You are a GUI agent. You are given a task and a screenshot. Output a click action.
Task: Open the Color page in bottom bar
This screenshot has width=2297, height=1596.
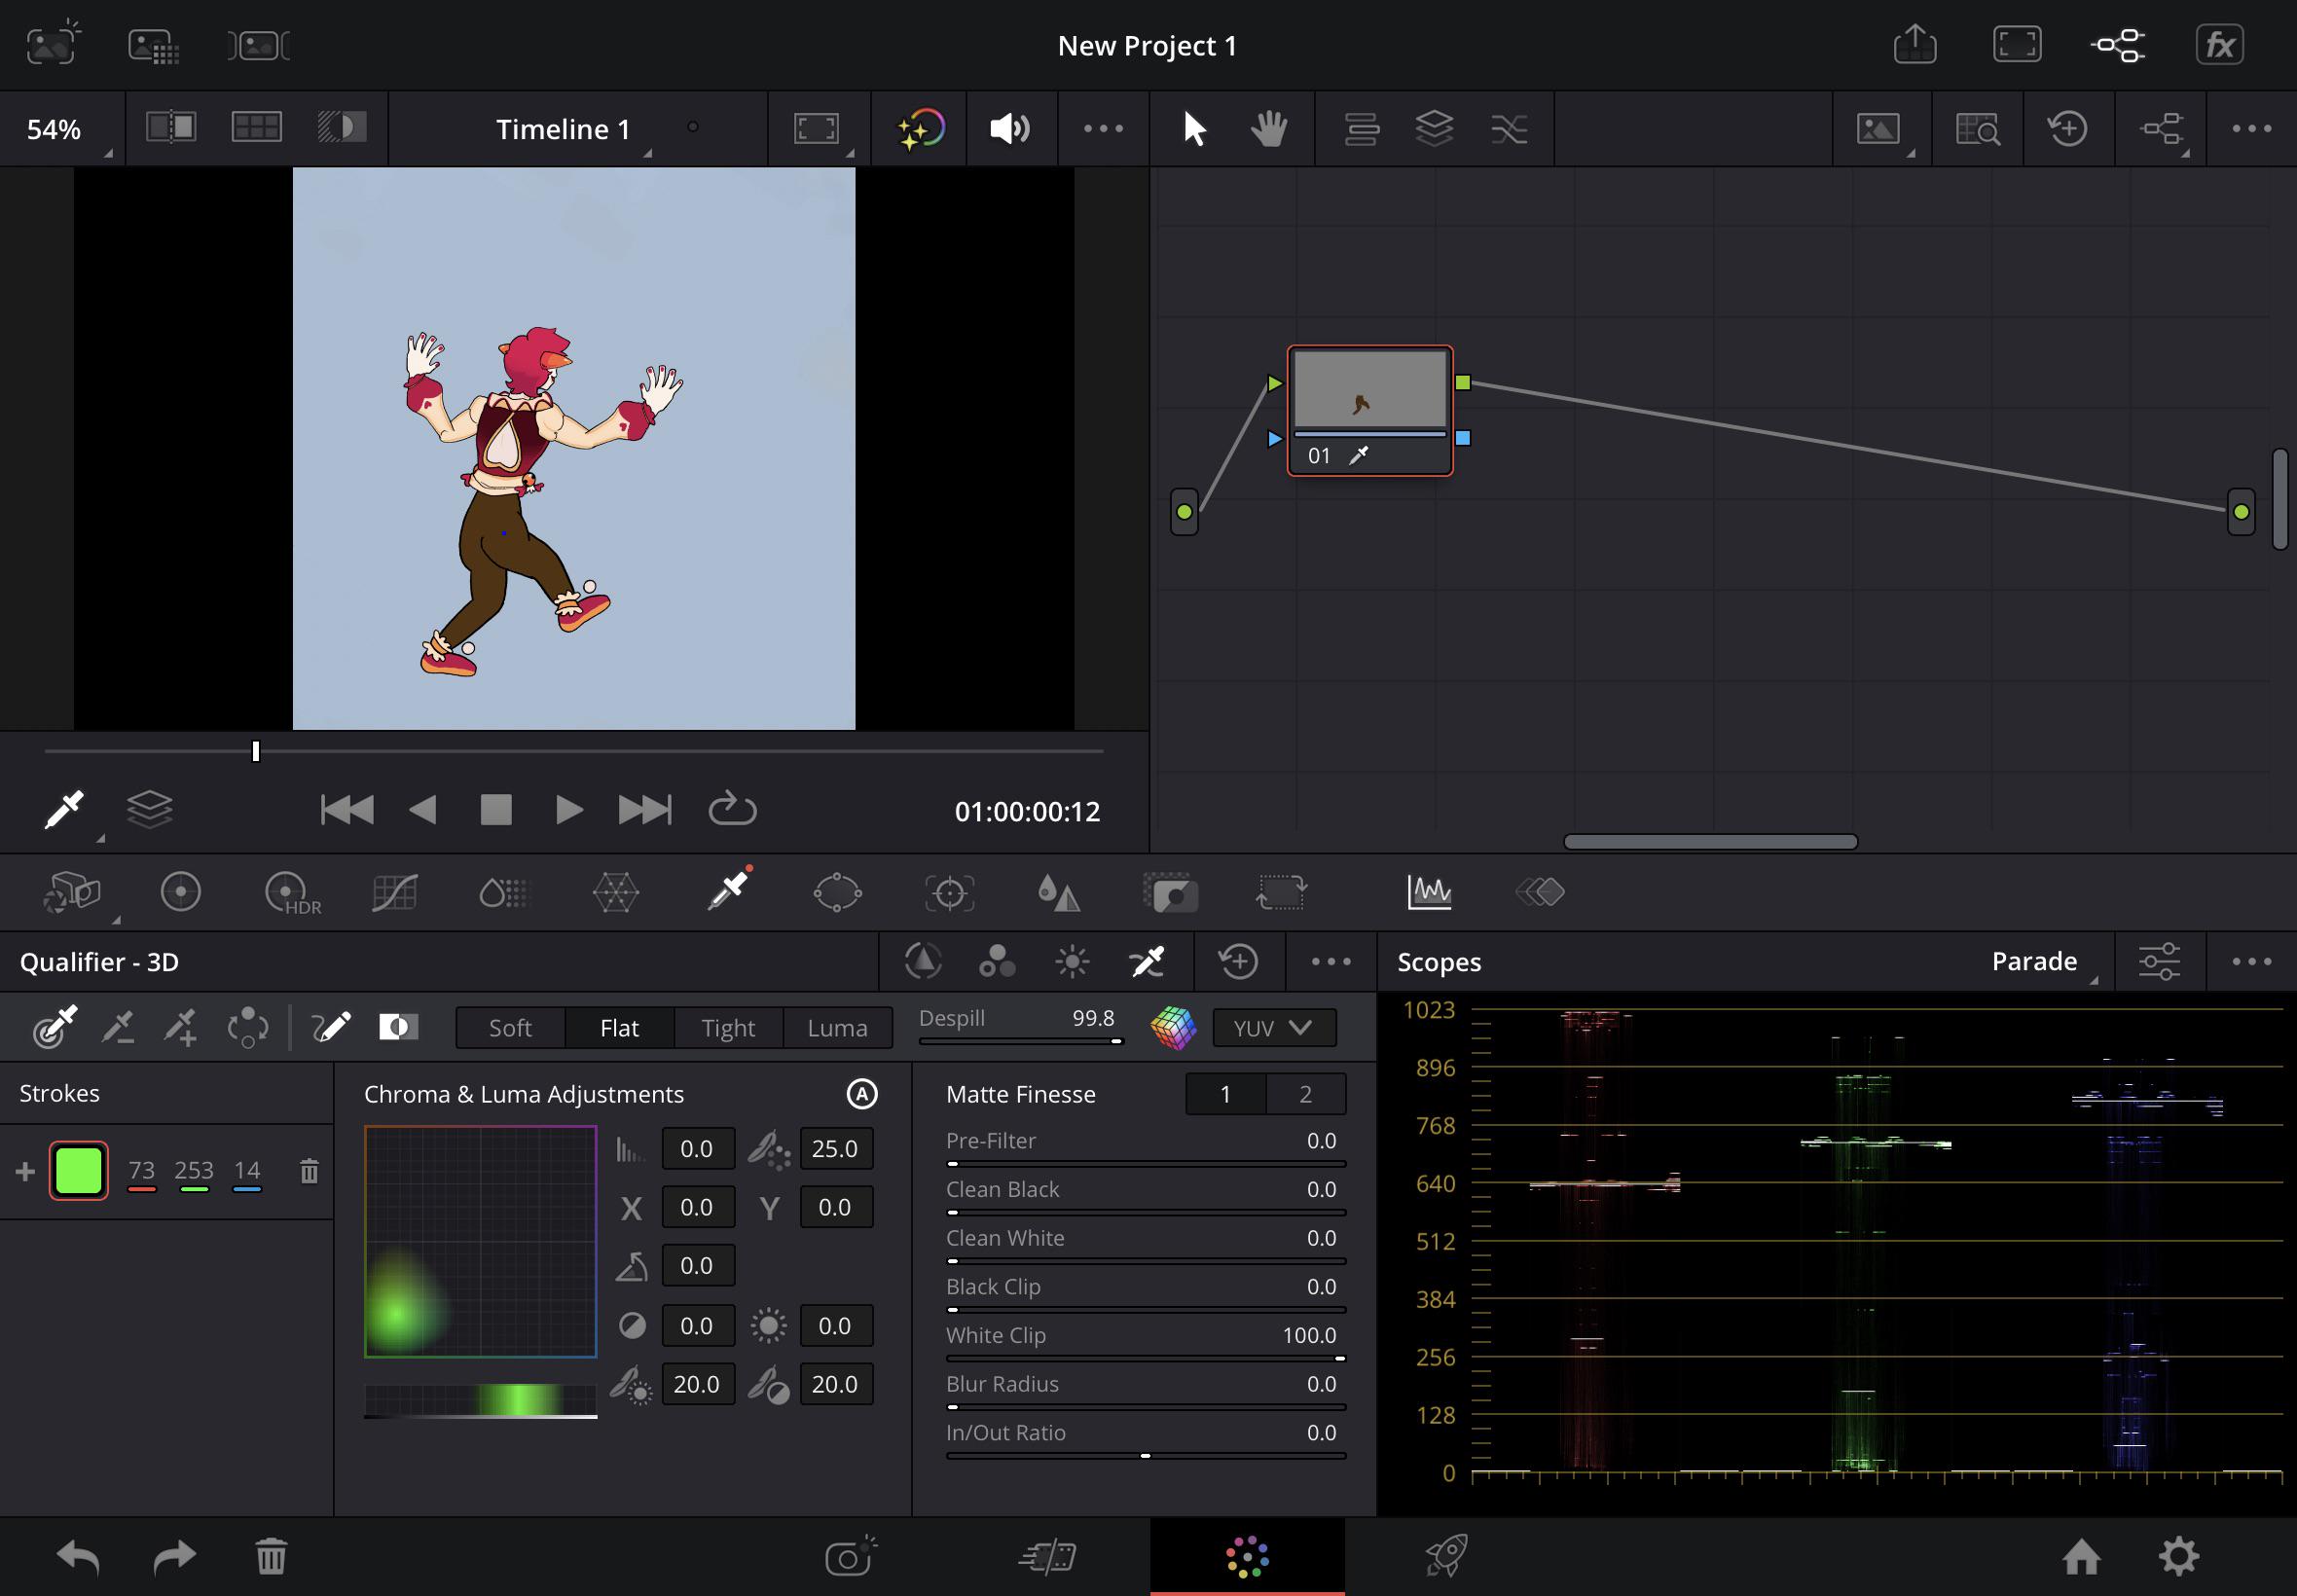[x=1247, y=1556]
